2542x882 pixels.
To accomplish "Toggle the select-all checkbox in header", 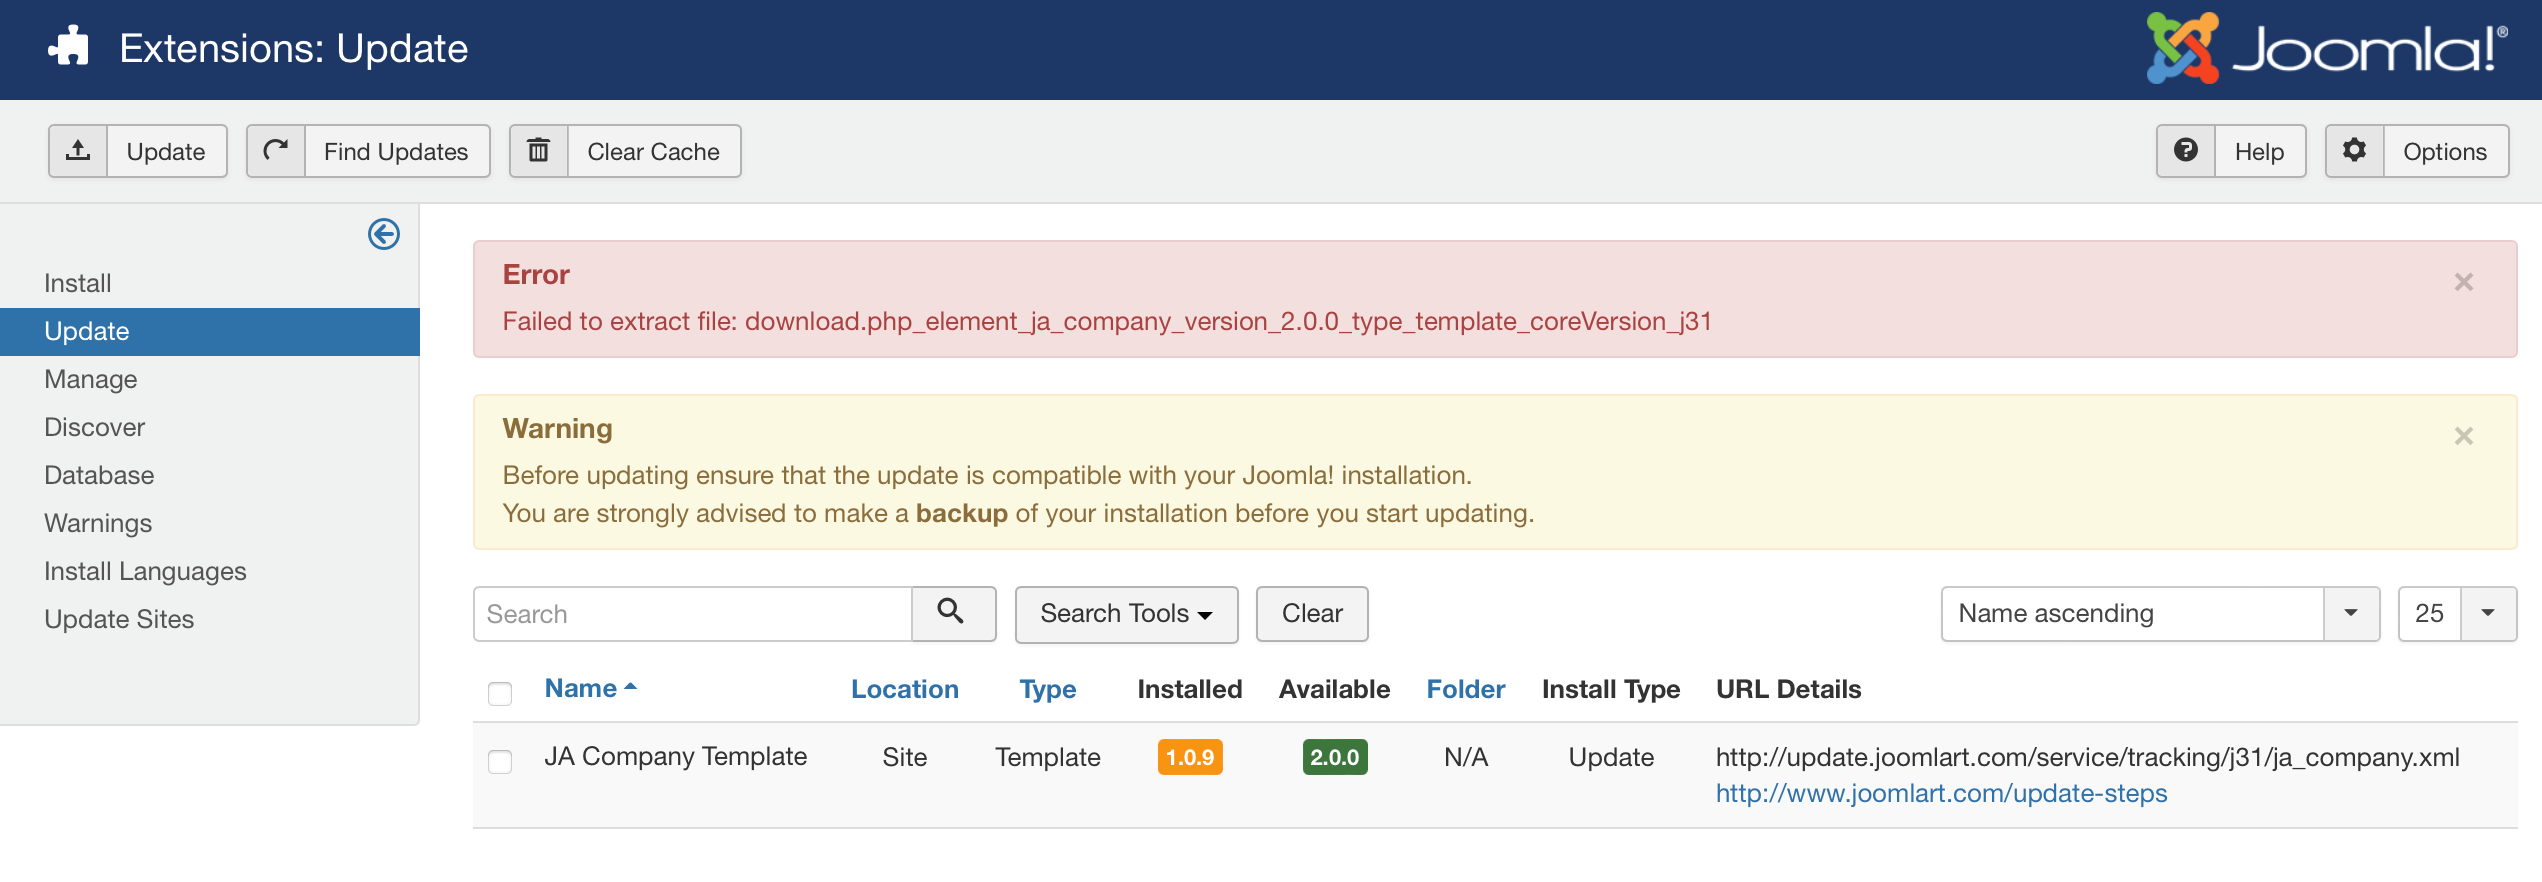I will [500, 693].
